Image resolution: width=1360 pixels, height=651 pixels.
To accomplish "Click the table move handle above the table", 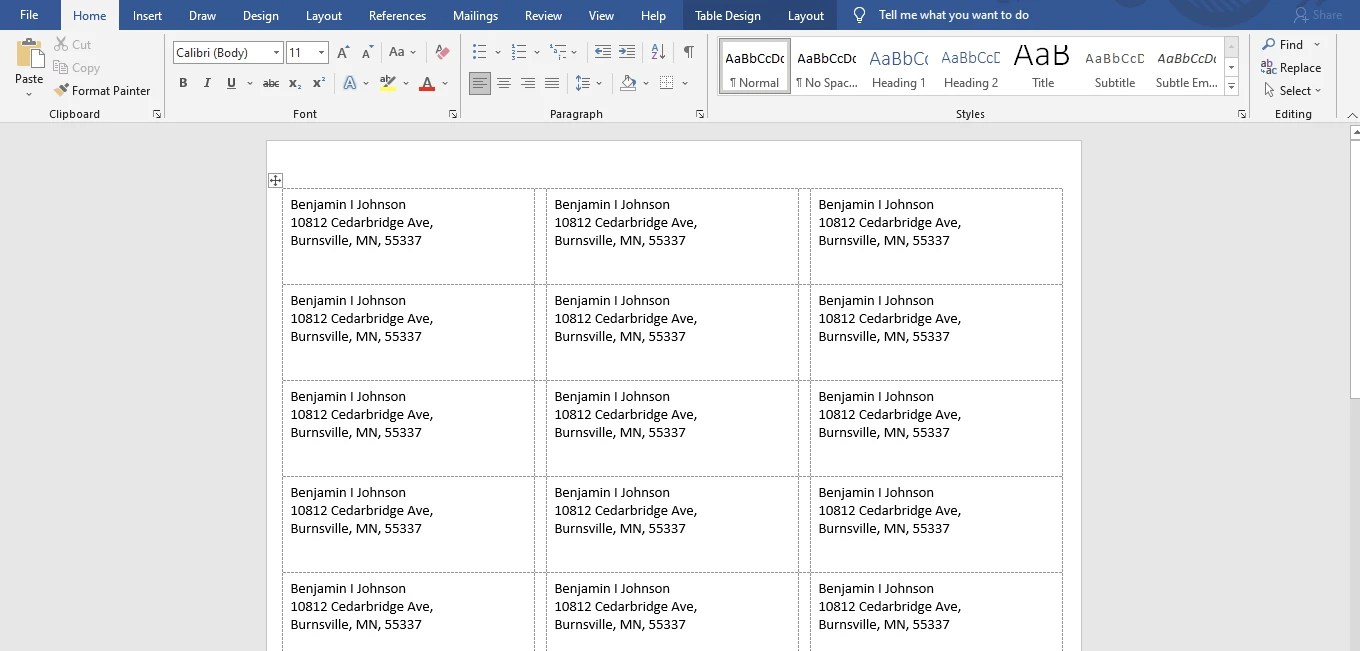I will pyautogui.click(x=275, y=180).
